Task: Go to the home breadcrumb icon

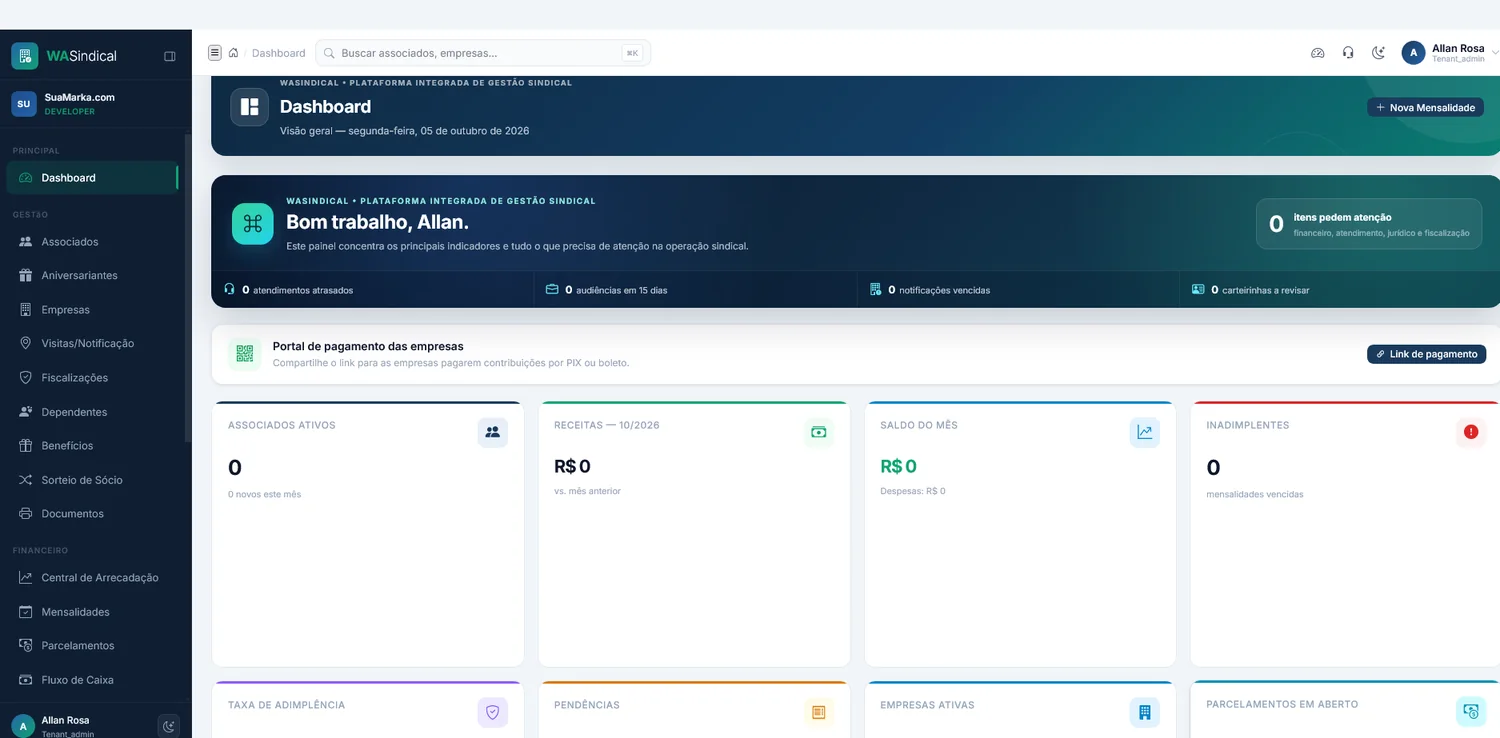Action: coord(233,53)
